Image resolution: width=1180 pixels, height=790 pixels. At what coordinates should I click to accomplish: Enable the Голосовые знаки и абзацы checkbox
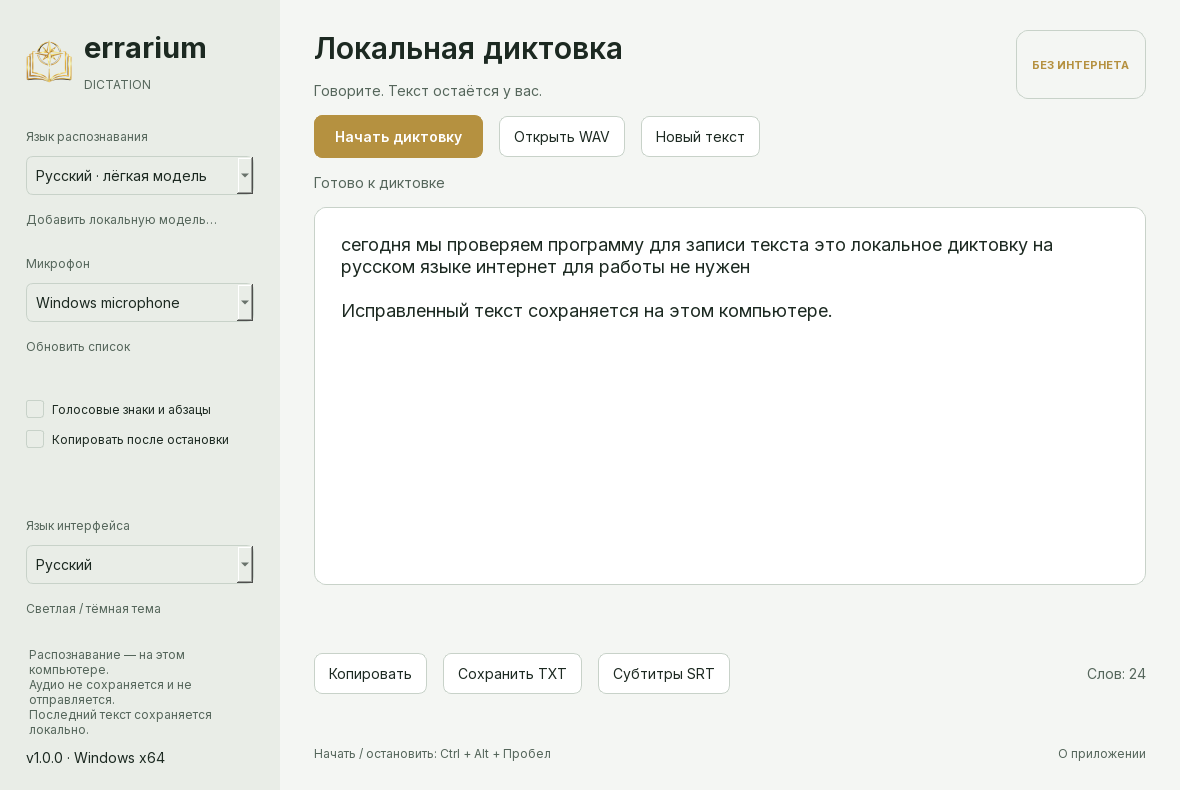point(35,409)
